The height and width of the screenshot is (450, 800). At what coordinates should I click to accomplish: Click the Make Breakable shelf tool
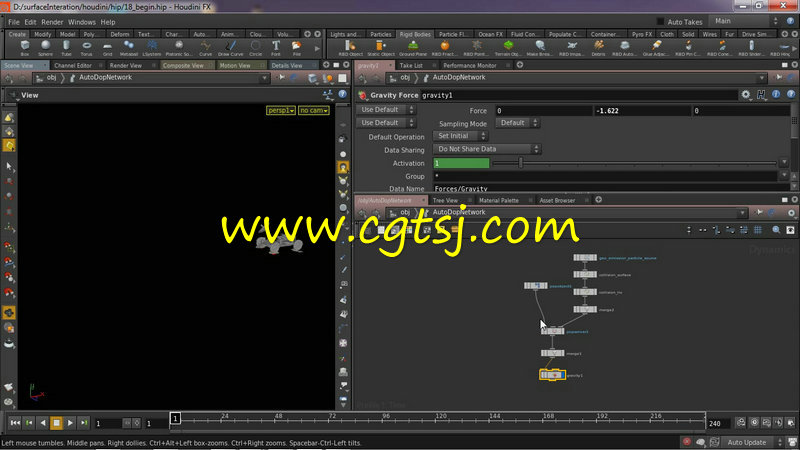click(540, 48)
